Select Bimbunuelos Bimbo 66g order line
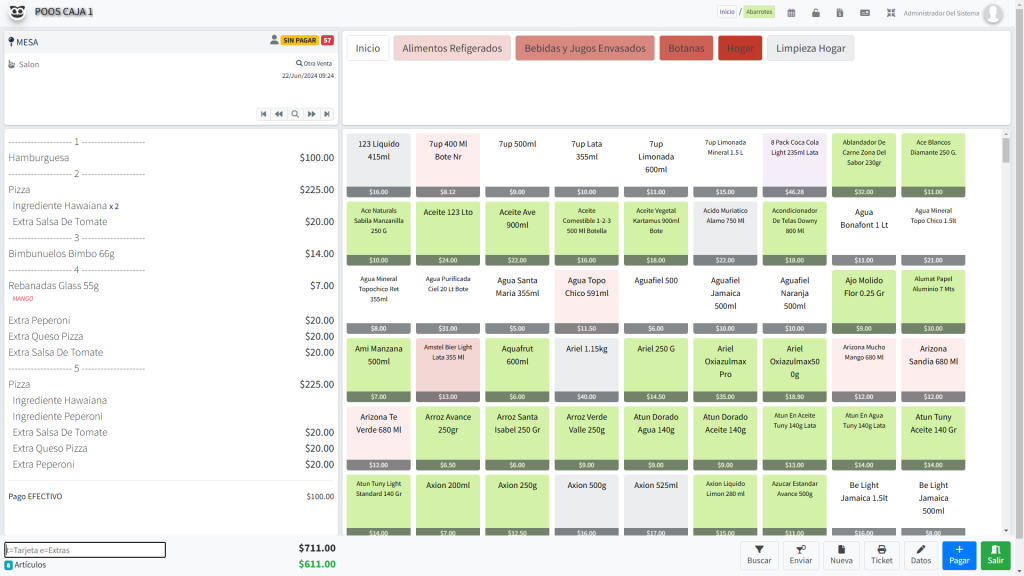Screen dimensions: 1024x576 pyautogui.click(x=171, y=253)
